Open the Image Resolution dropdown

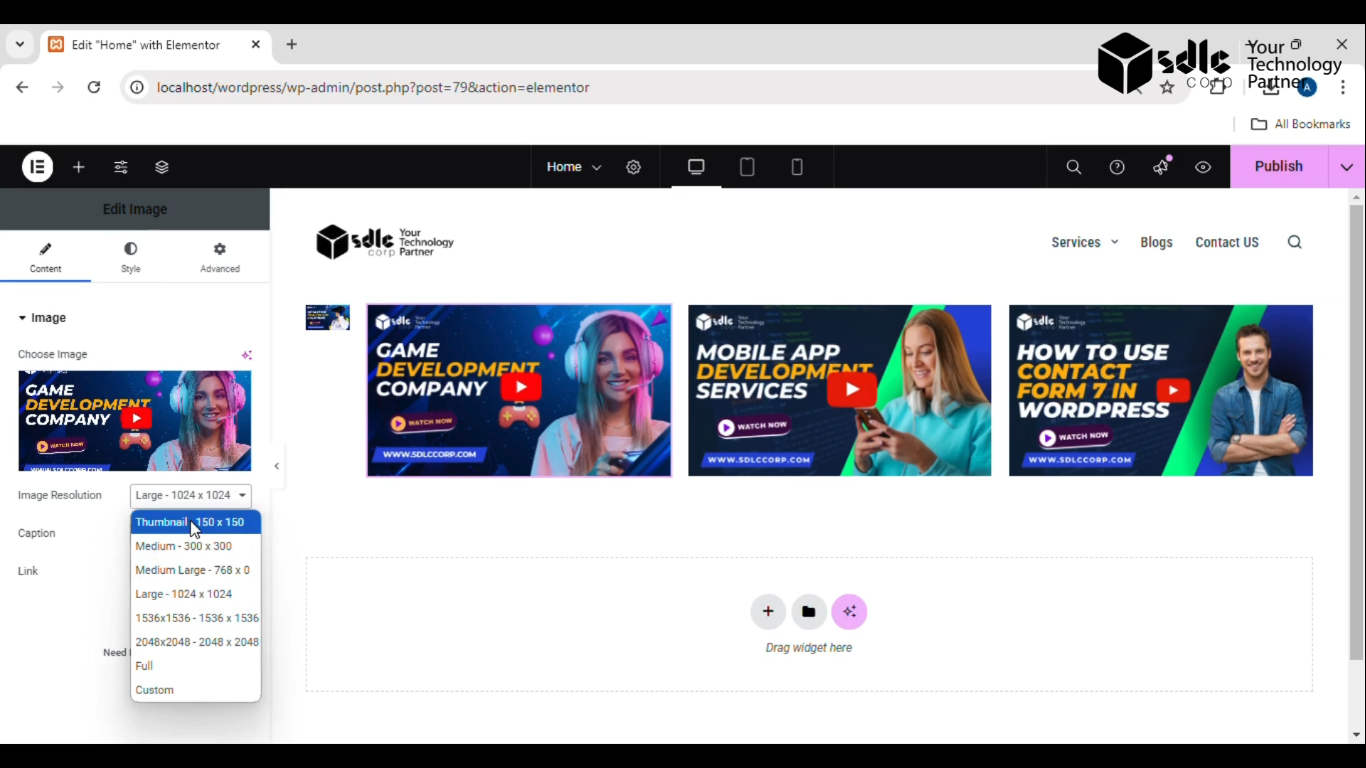[x=191, y=495]
